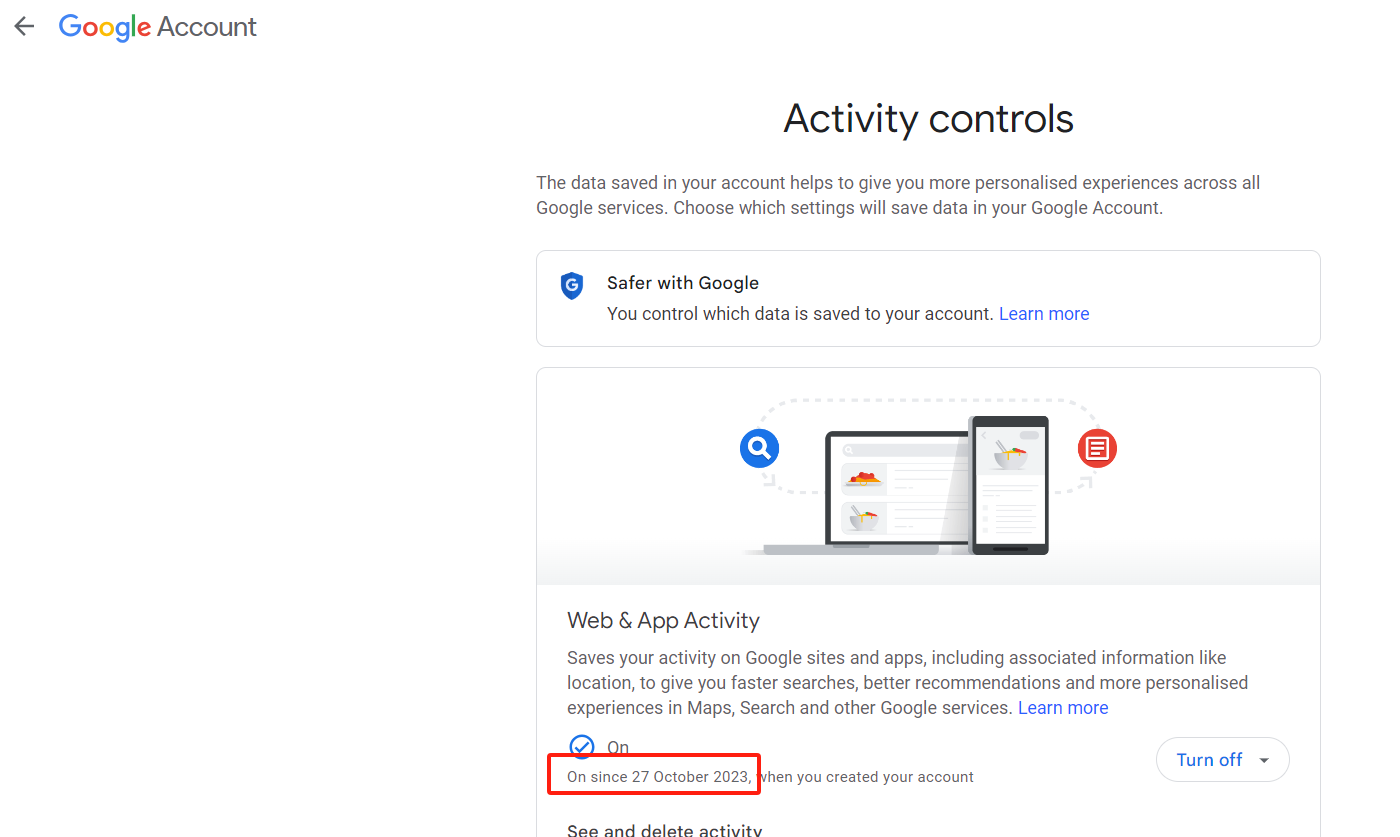The image size is (1400, 837).
Task: Click the Google logo in header
Action: (104, 28)
